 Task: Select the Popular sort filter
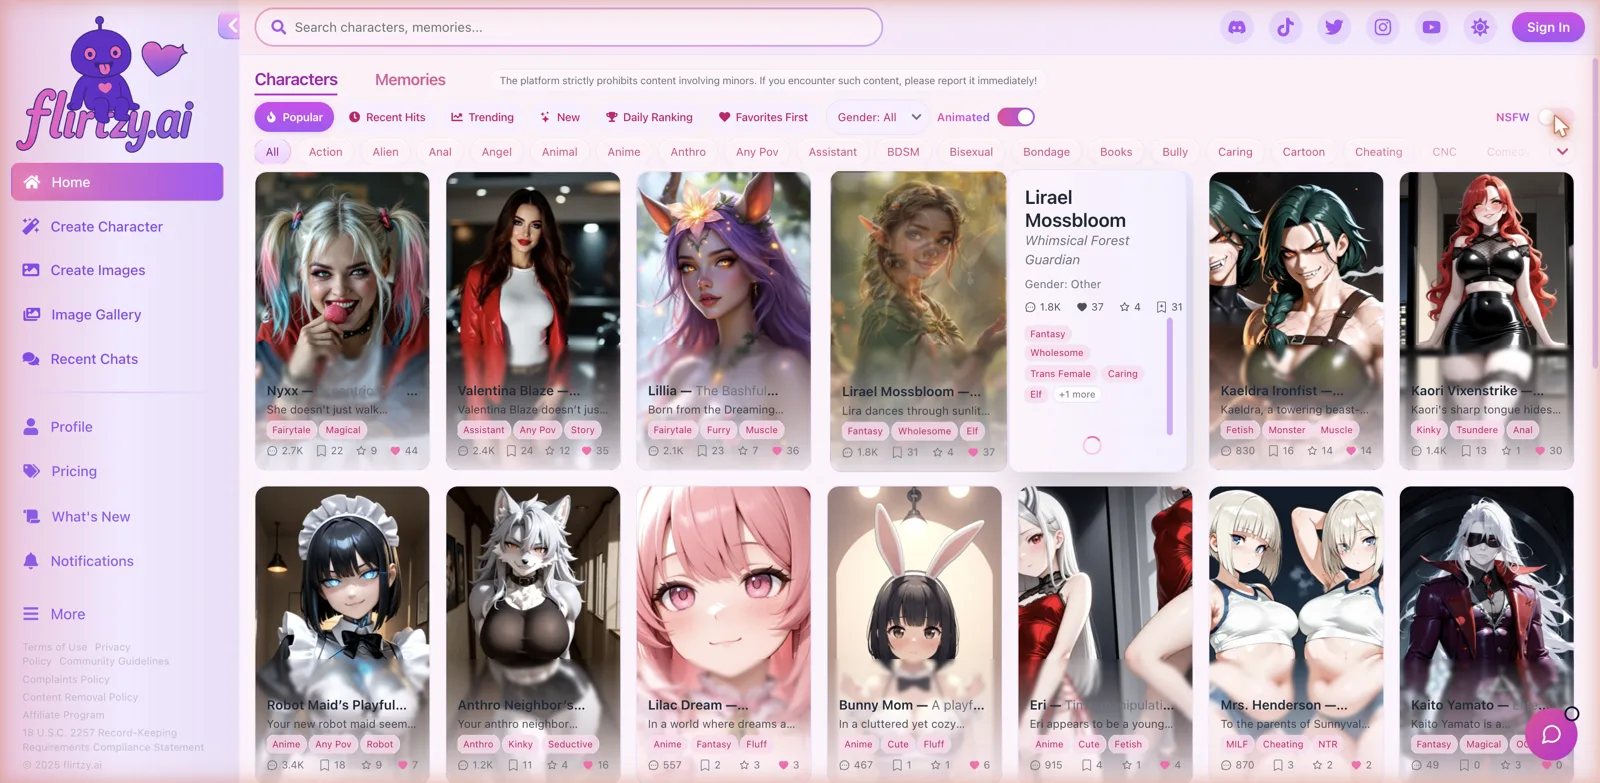click(x=294, y=117)
